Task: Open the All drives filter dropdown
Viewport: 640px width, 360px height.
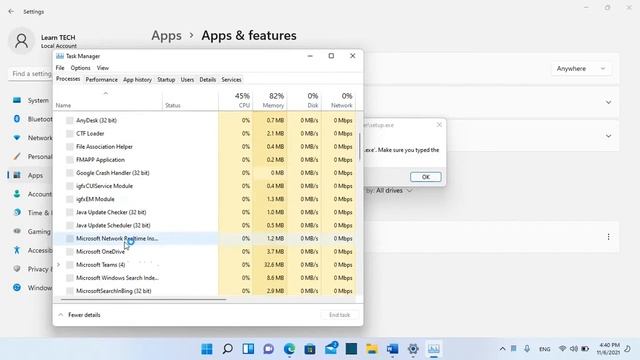Action: tap(394, 191)
